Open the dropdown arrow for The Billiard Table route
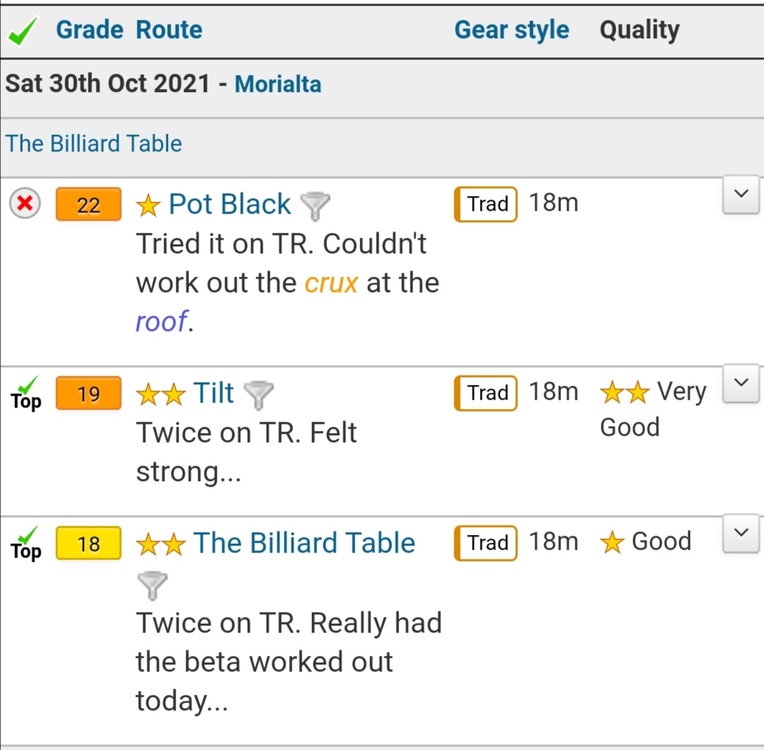The width and height of the screenshot is (764, 750). (x=740, y=533)
